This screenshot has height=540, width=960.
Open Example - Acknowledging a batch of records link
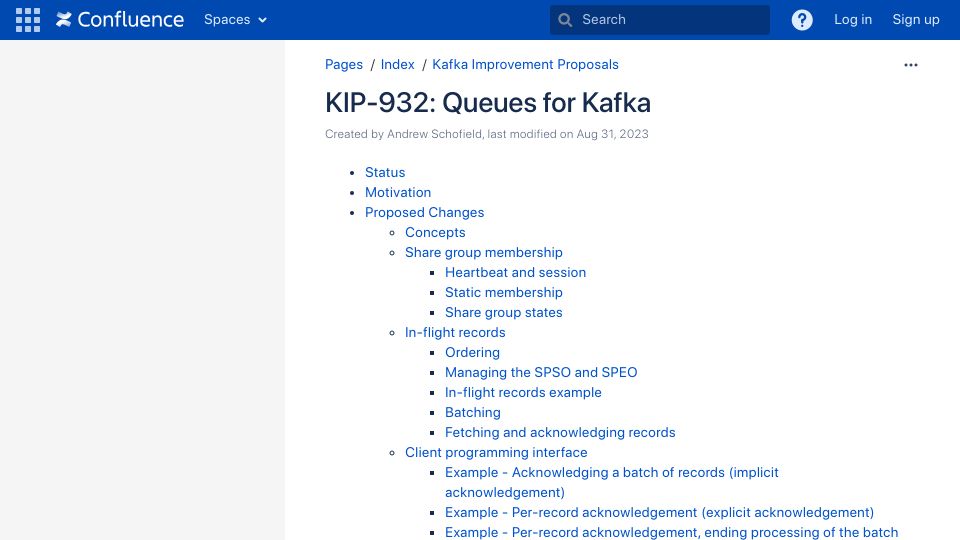click(612, 482)
